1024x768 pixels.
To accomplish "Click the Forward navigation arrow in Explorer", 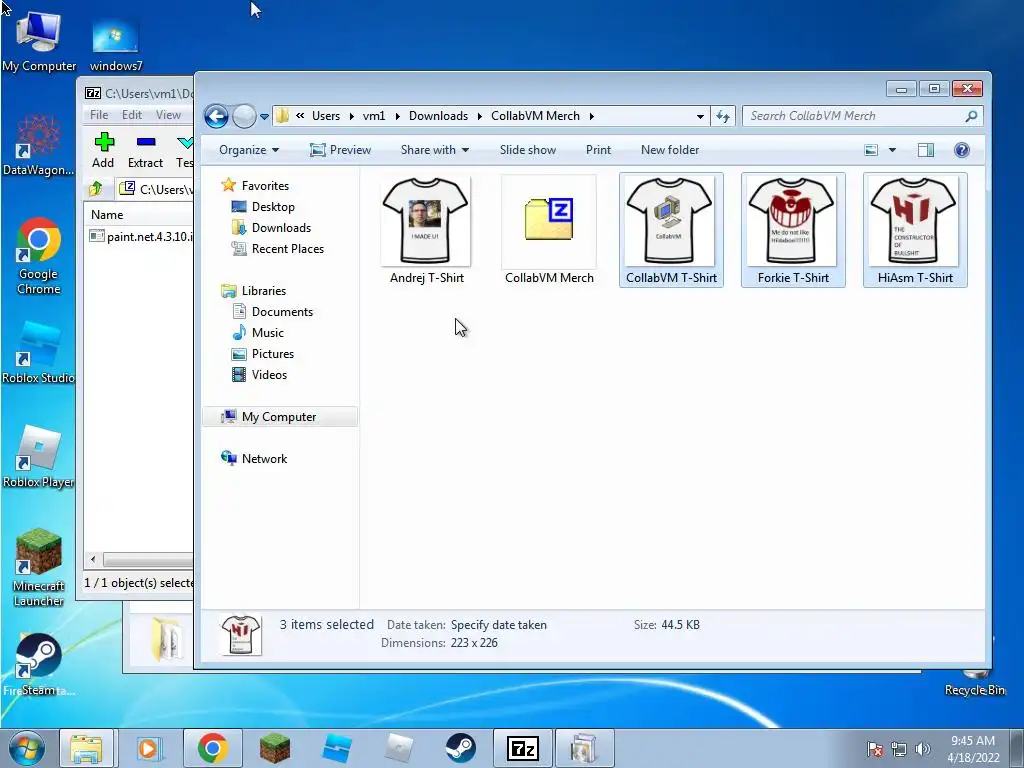I will [x=244, y=116].
